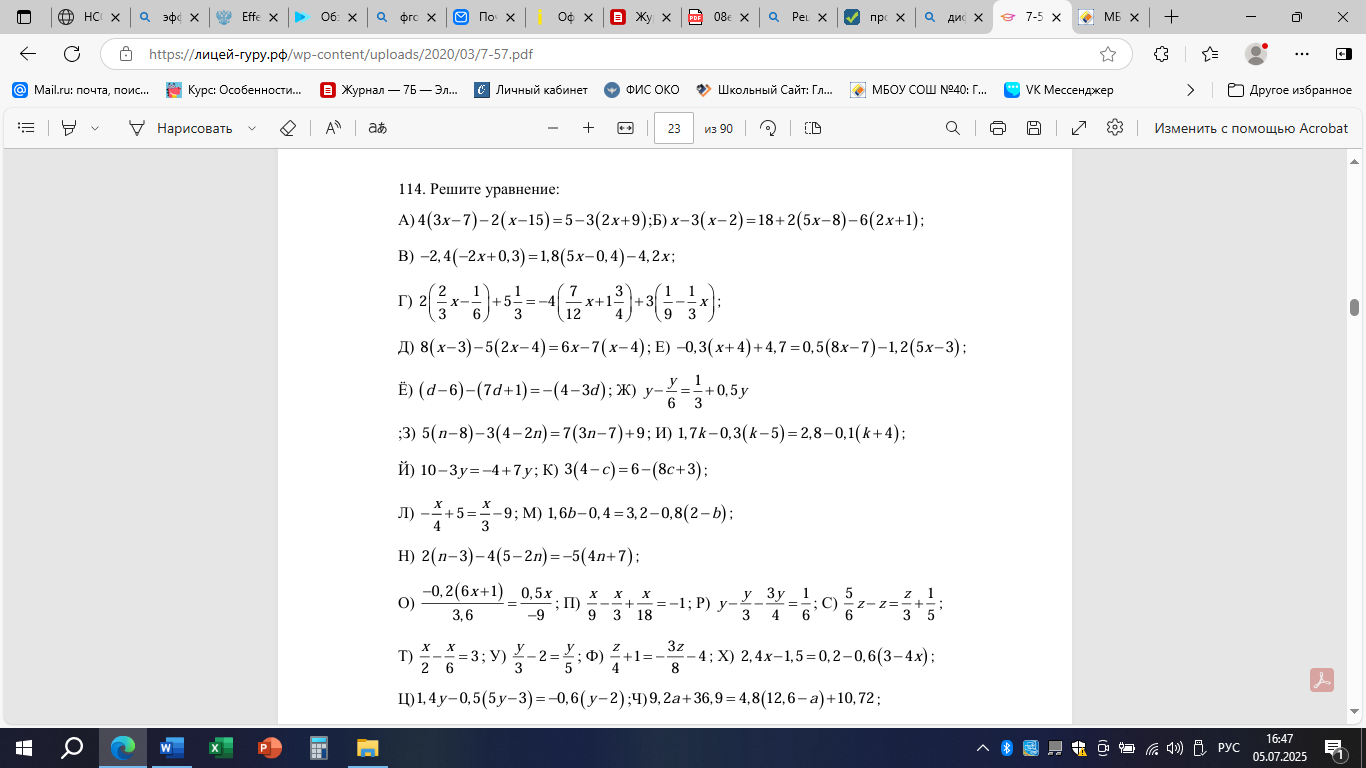The width and height of the screenshot is (1366, 768).
Task: Activate the Нарисовать drawing tool
Action: click(180, 128)
